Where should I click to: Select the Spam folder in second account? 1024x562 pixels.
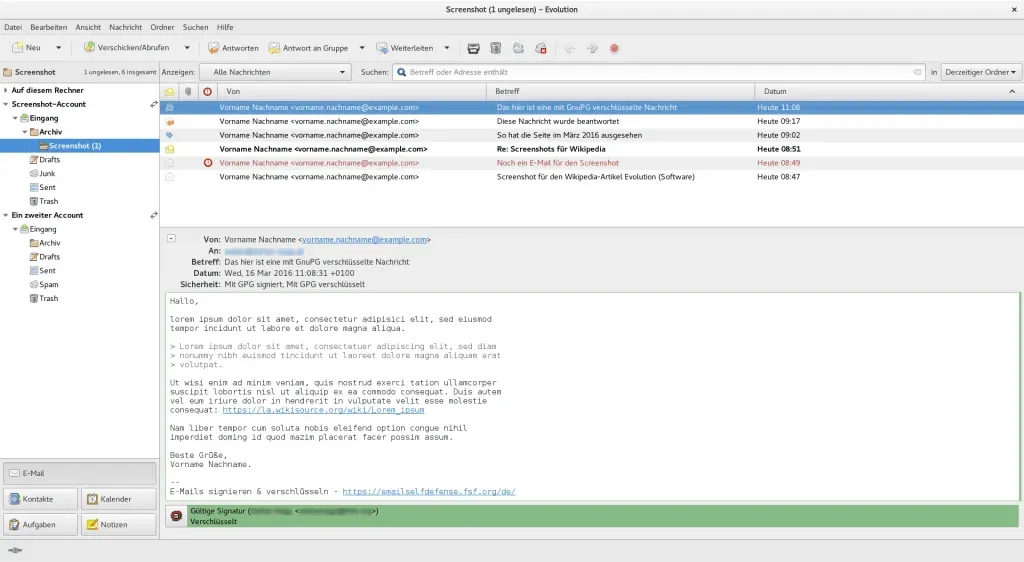tap(48, 285)
